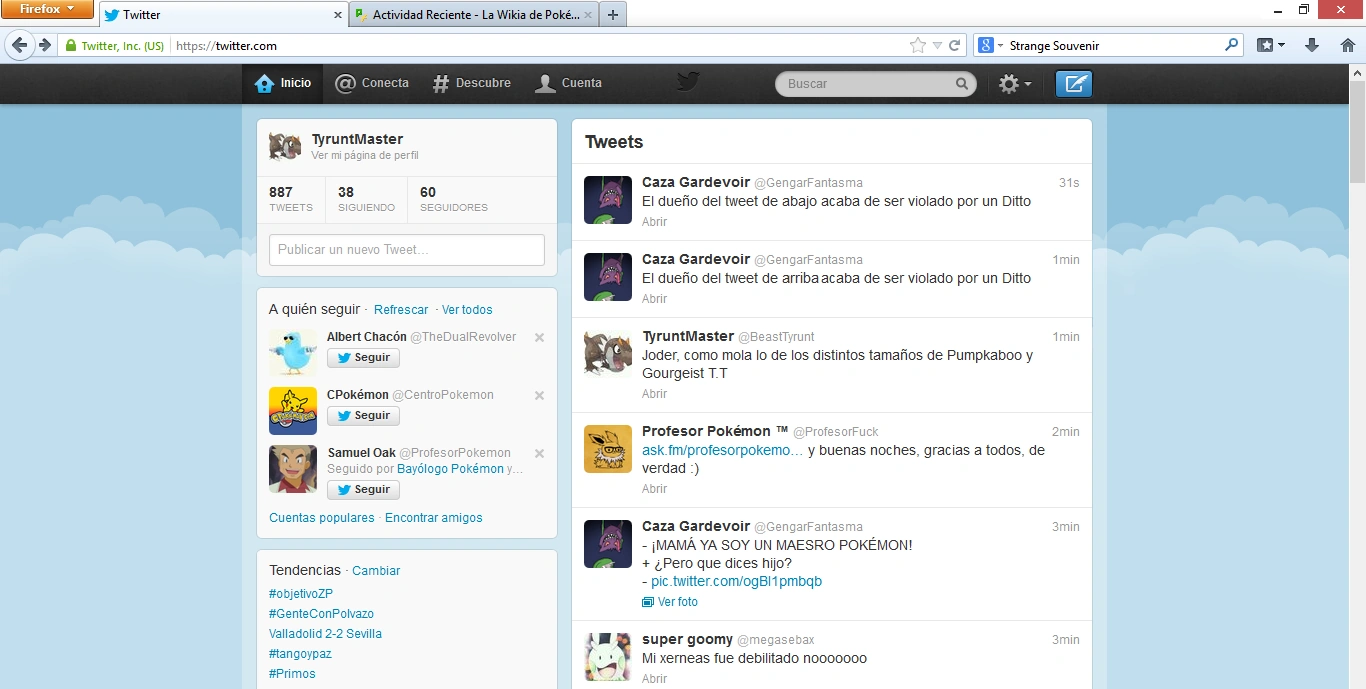This screenshot has width=1366, height=689.
Task: Open a new browser tab
Action: tap(613, 15)
